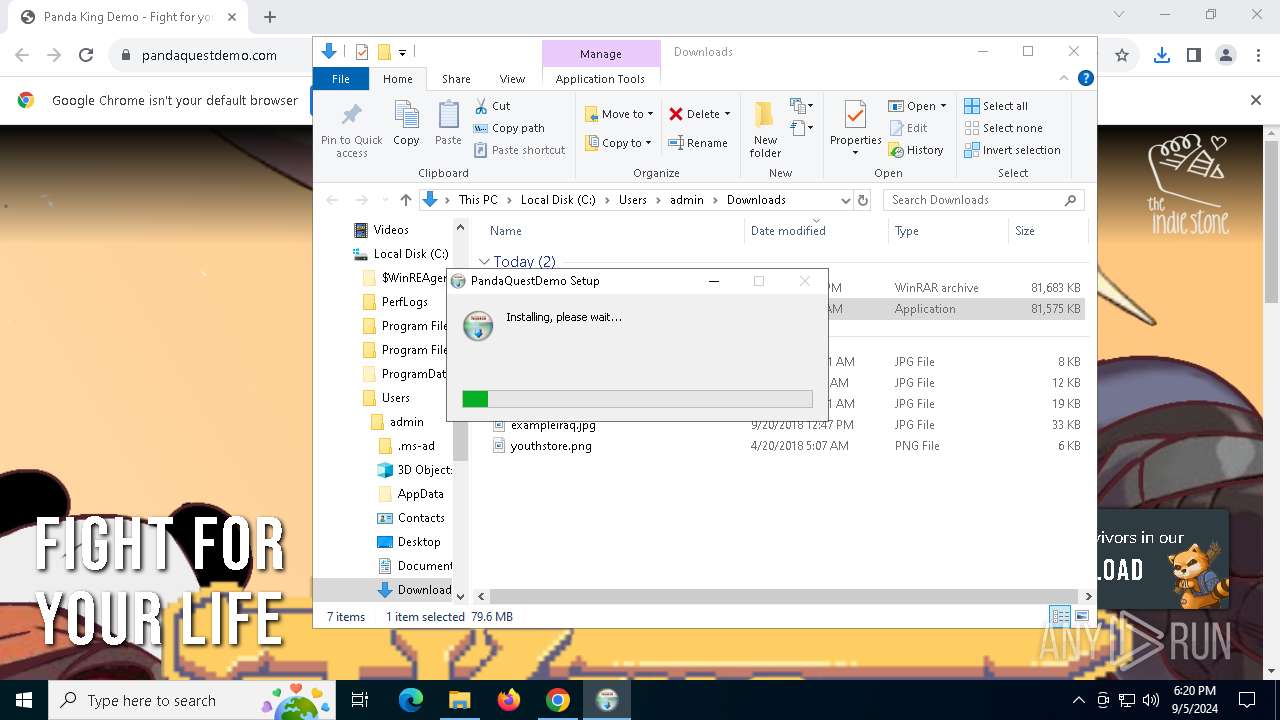The image size is (1280, 720).
Task: Click Cut scissors in ribbon
Action: [492, 106]
